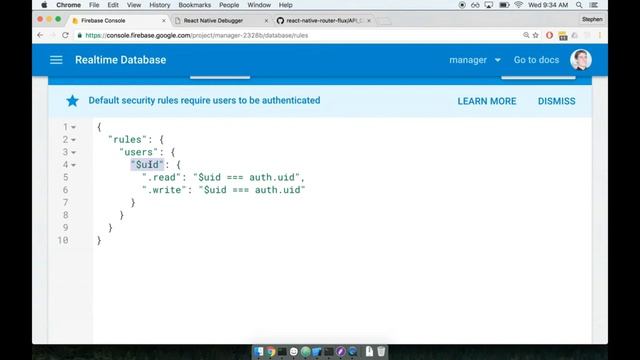Open Google Chrome from the dock
This screenshot has width=640, height=360.
point(270,351)
